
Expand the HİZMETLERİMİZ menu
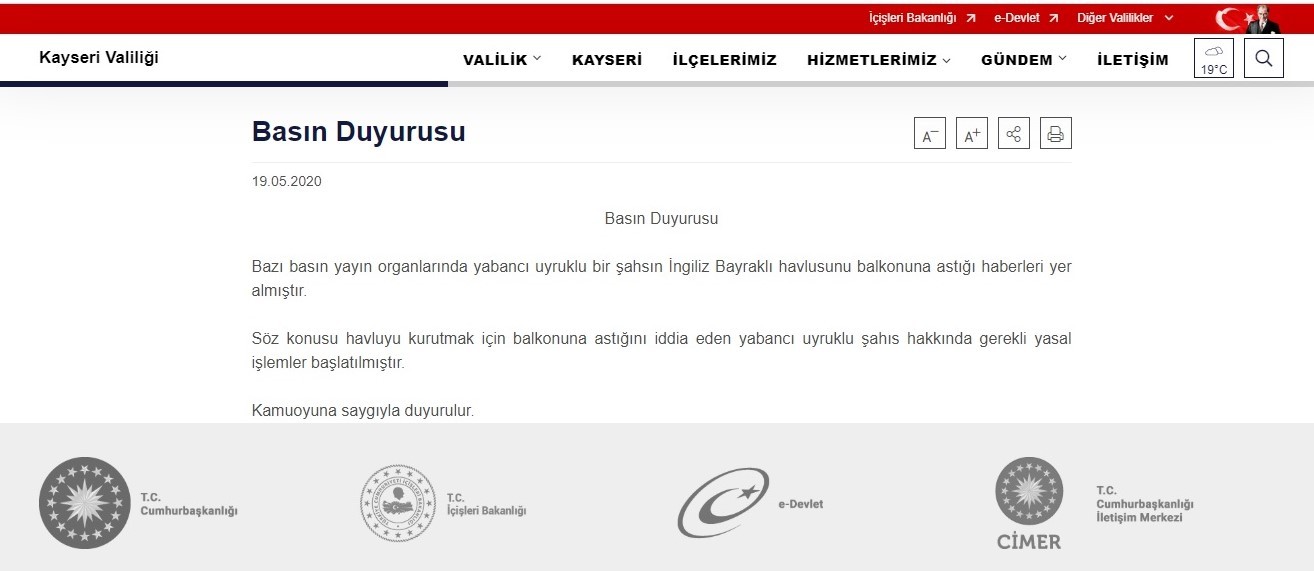(x=879, y=59)
